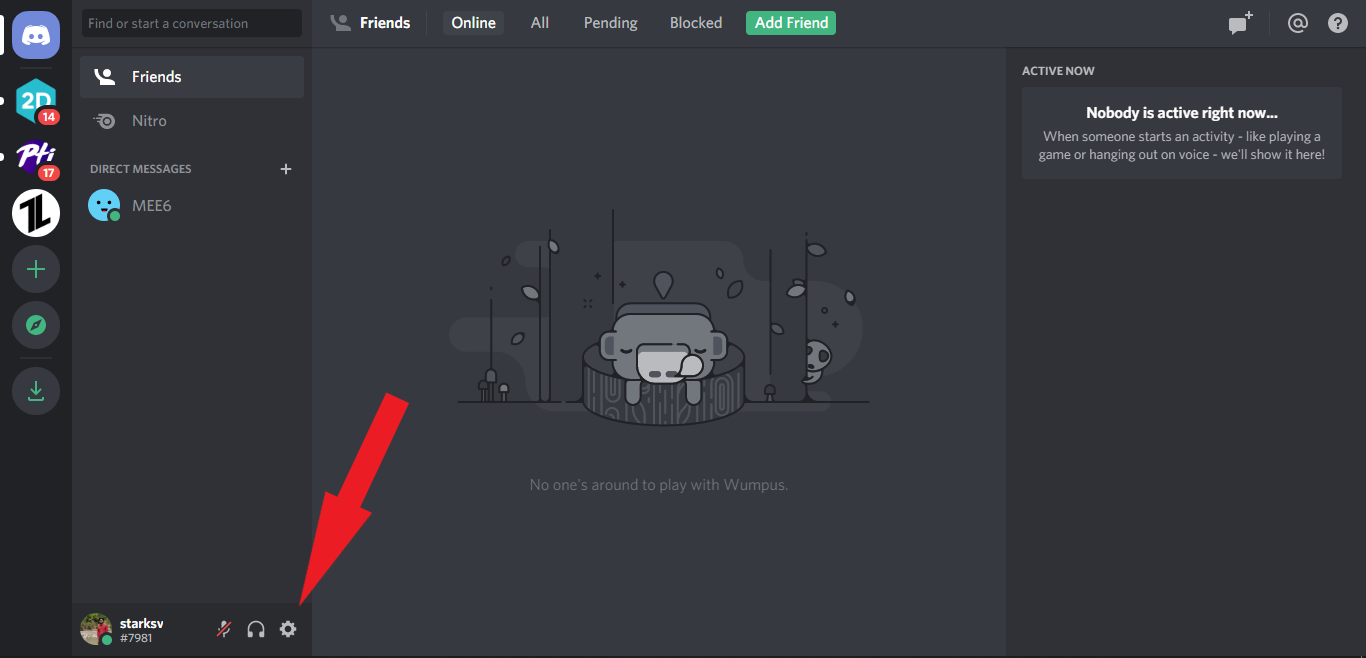Click the Friends icon in the sidebar

(x=103, y=77)
